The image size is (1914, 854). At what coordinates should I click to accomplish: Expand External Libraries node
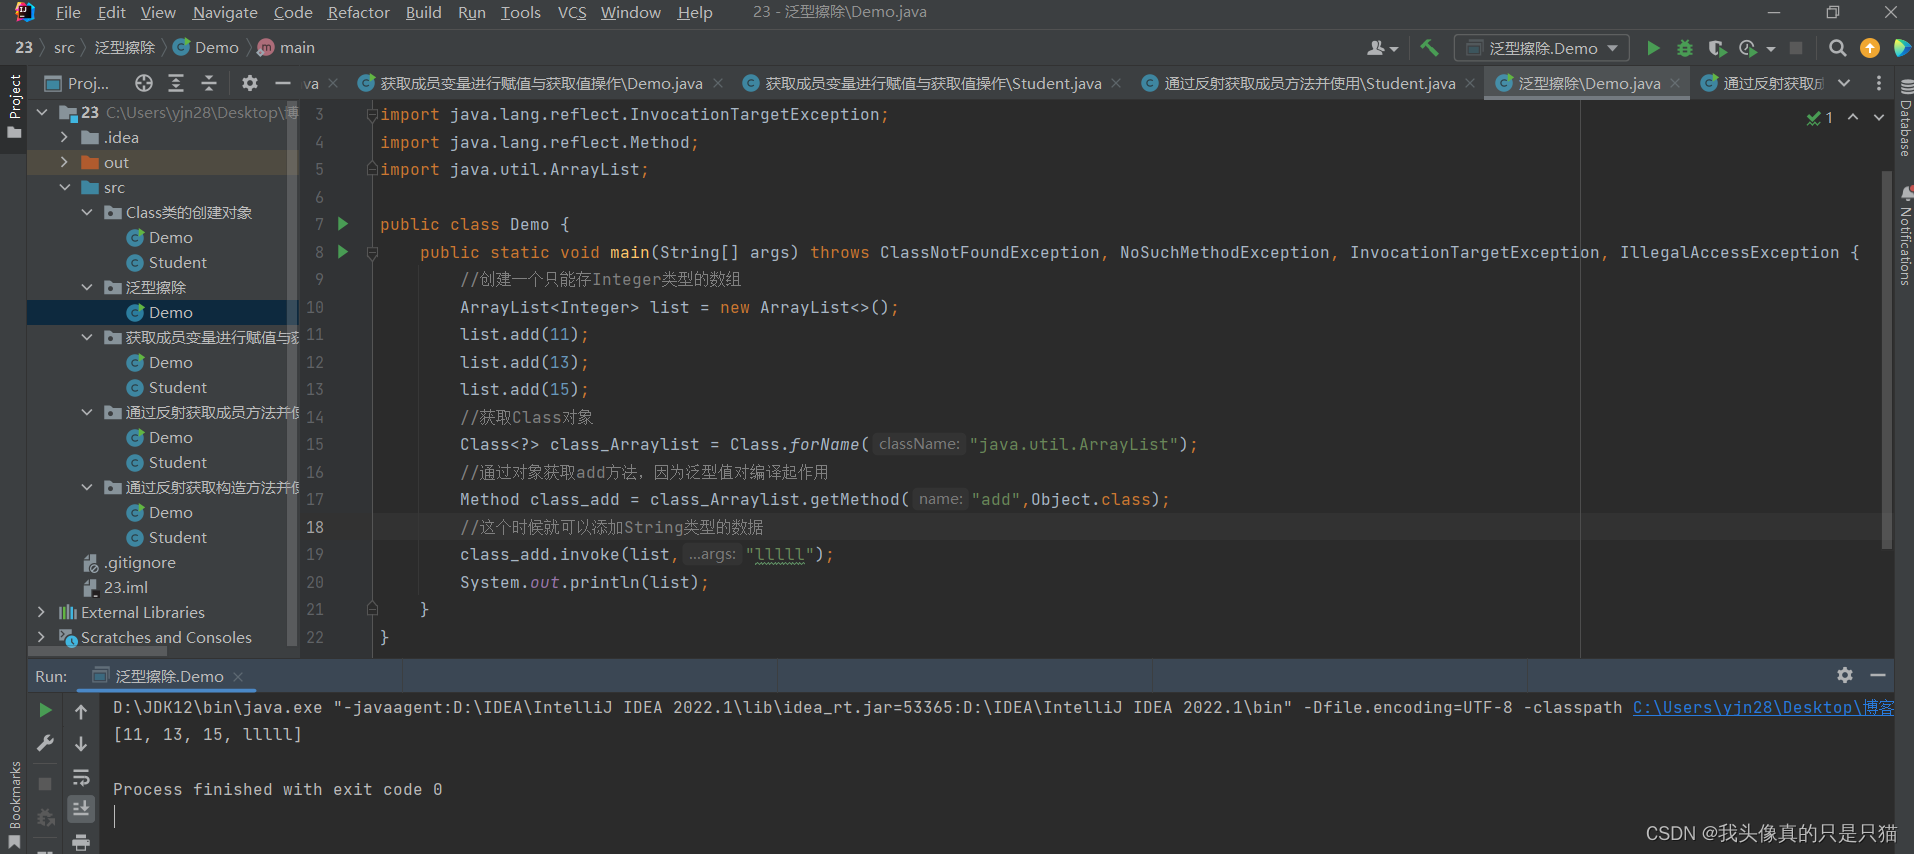[x=41, y=612]
